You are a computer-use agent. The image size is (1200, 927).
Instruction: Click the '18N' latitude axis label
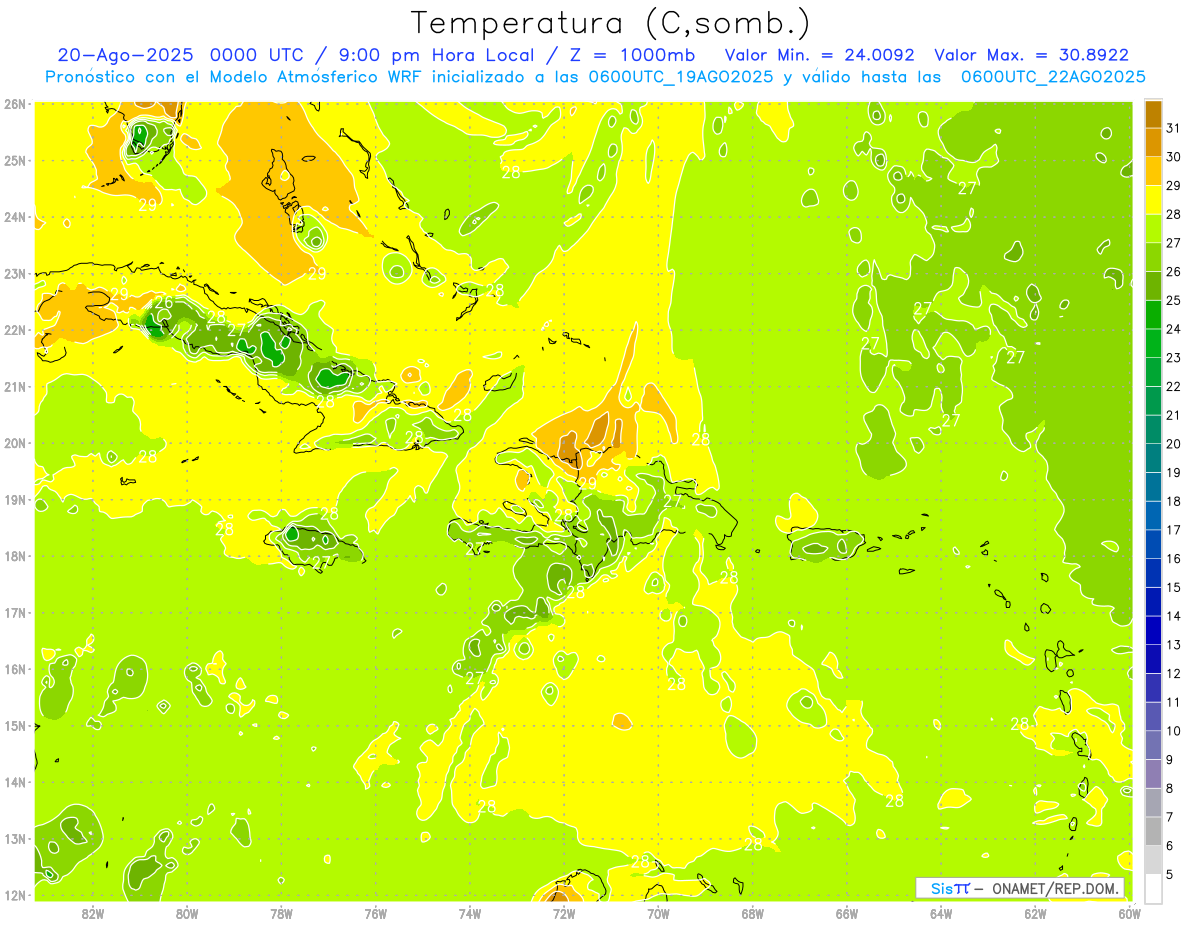click(14, 556)
